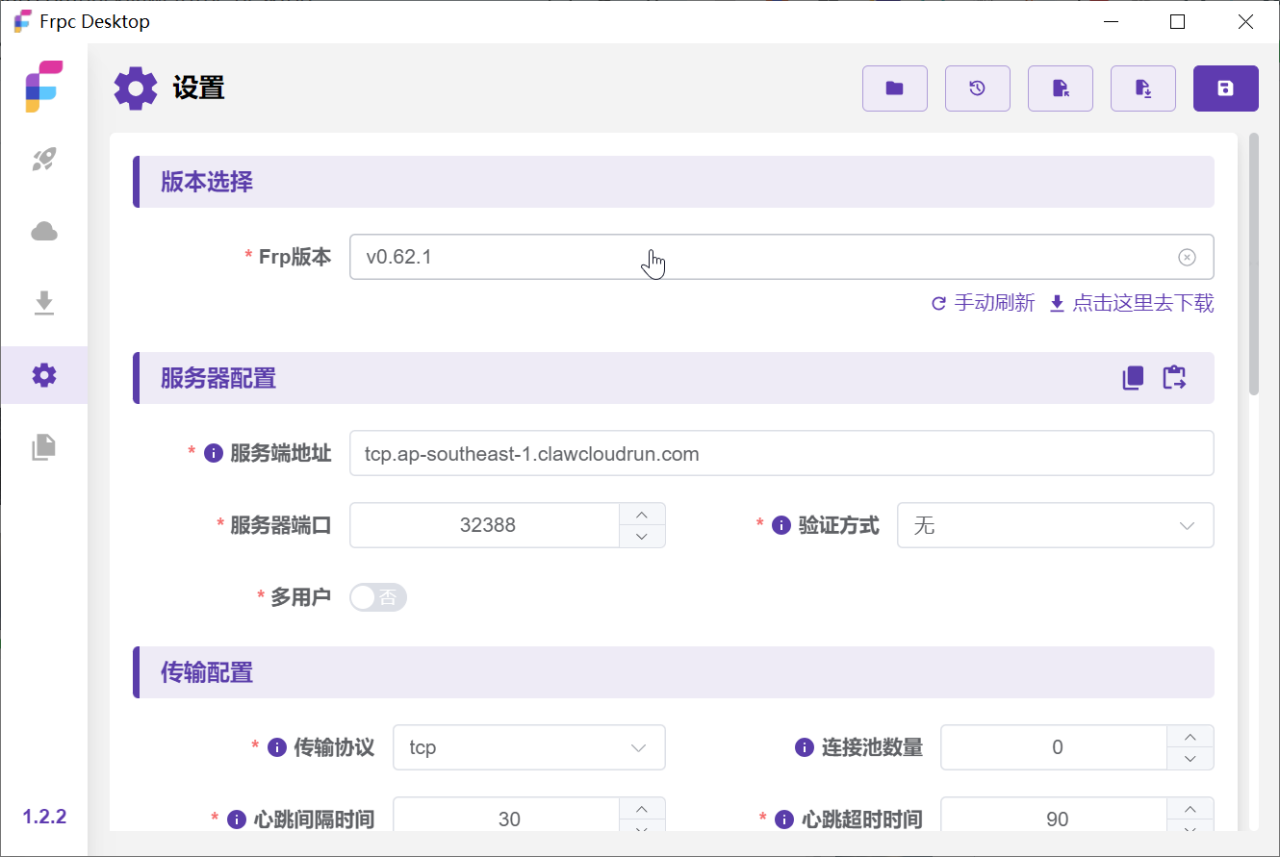Click the version number 1.2.2 in sidebar
The width and height of the screenshot is (1280, 857).
click(x=44, y=816)
